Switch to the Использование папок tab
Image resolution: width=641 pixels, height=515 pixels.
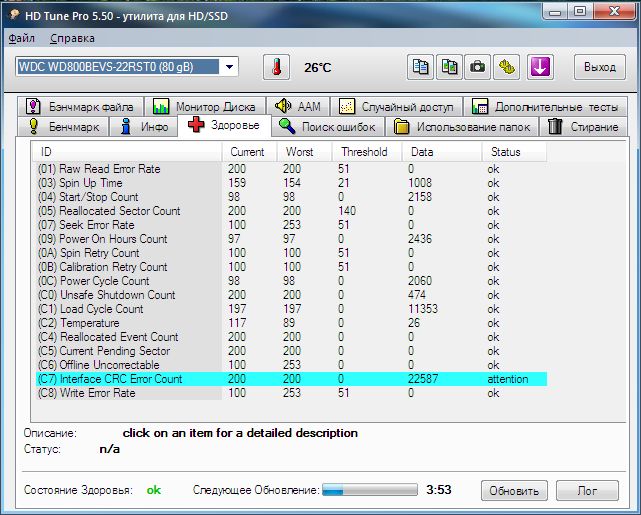point(462,126)
